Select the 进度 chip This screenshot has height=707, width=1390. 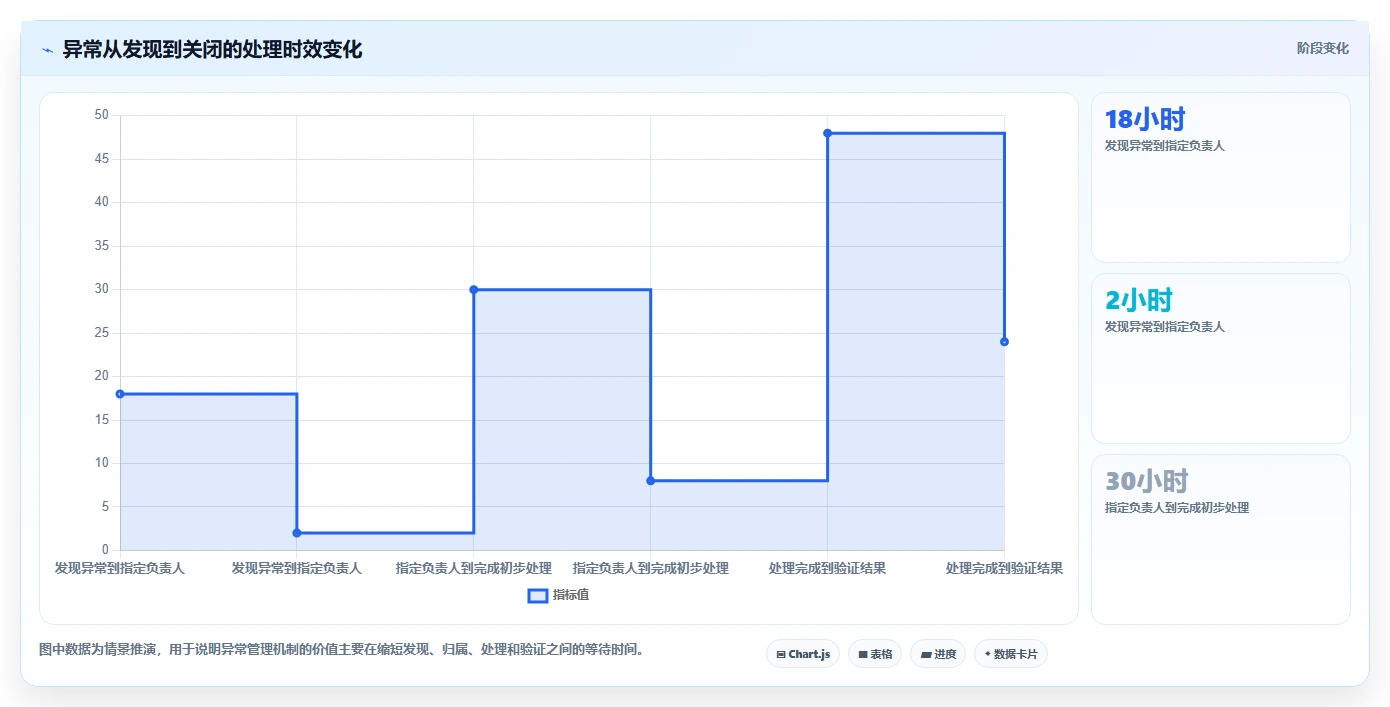[938, 654]
